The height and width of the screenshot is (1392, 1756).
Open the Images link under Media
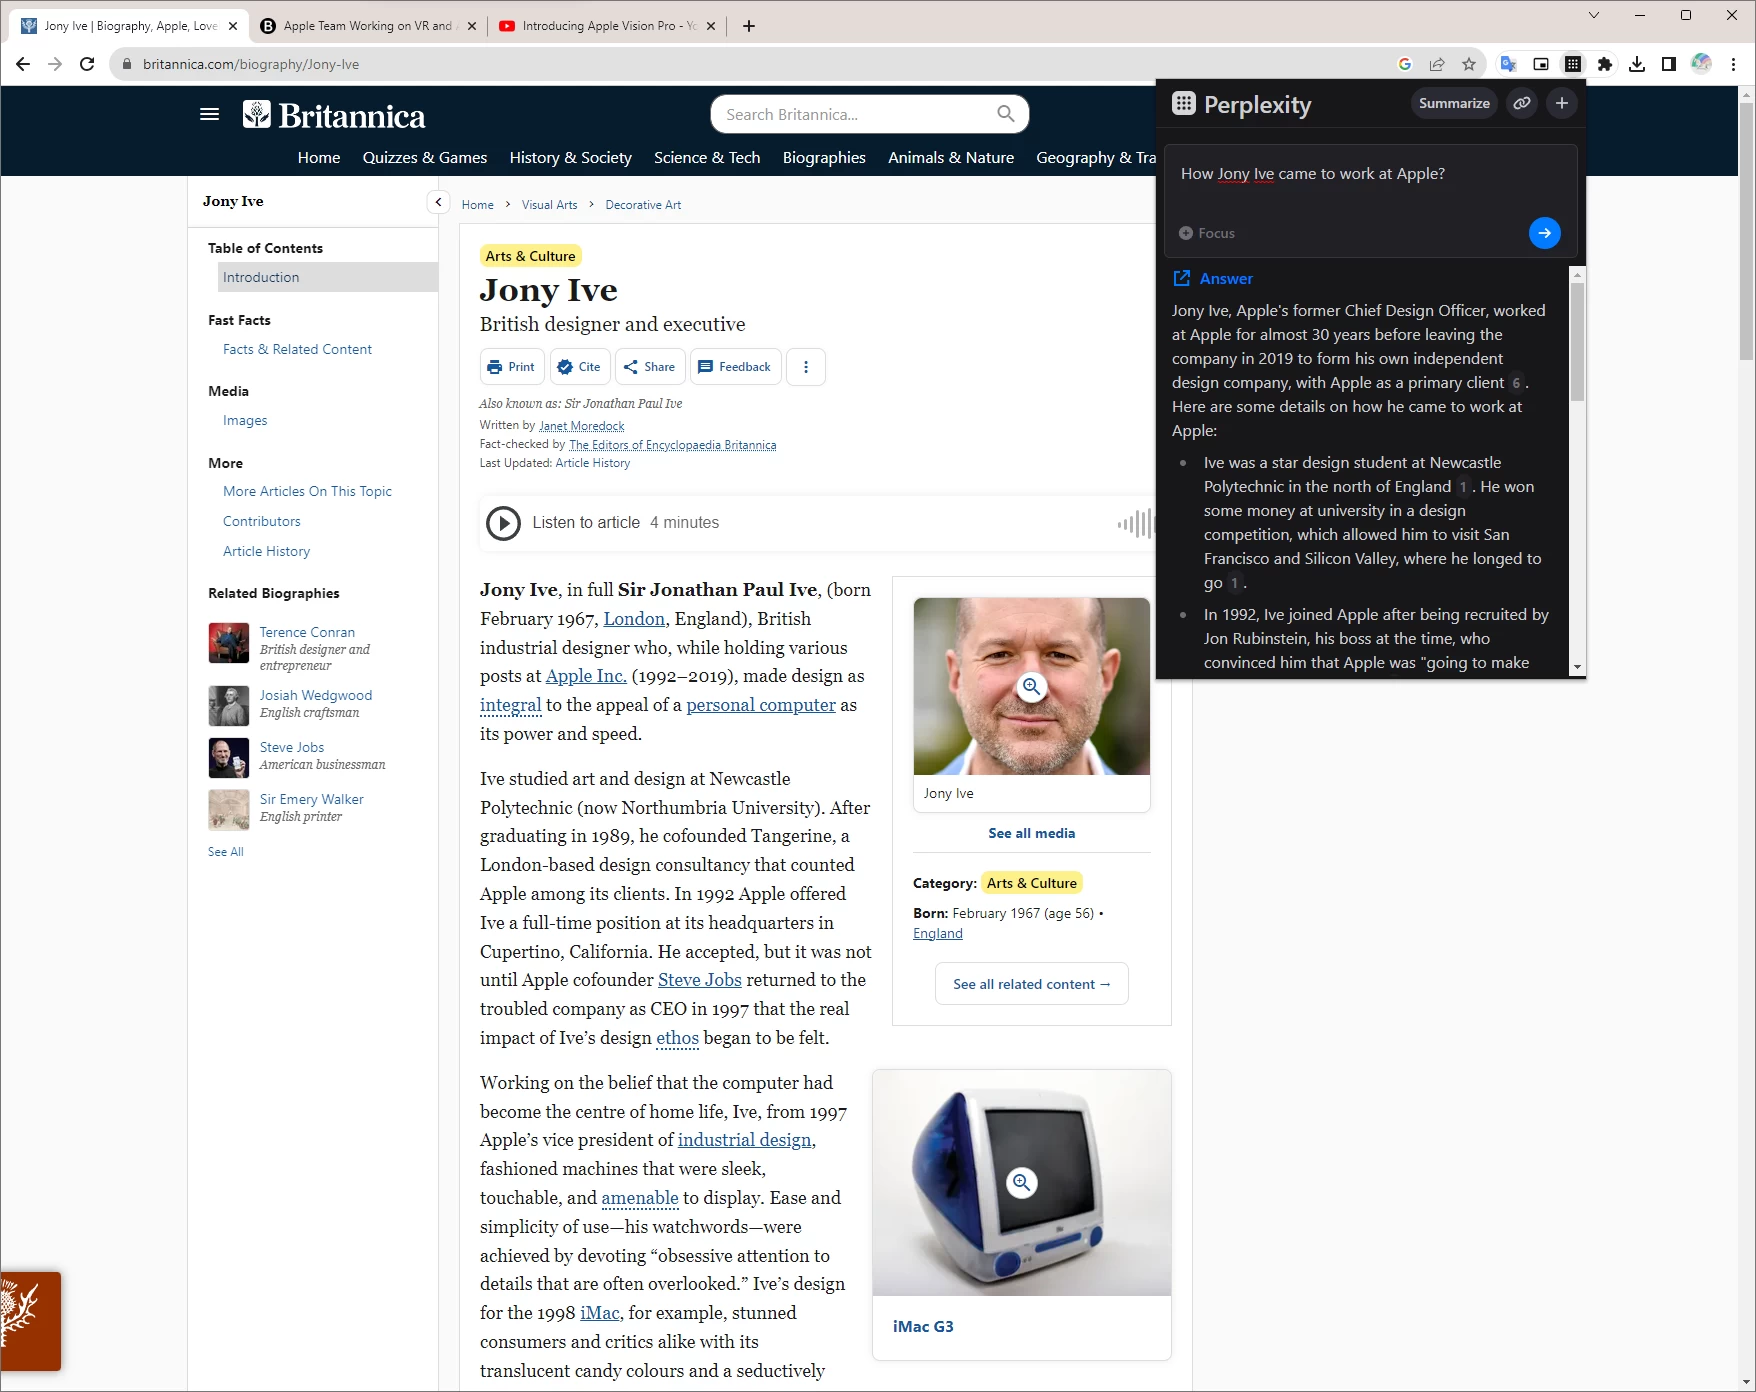245,420
